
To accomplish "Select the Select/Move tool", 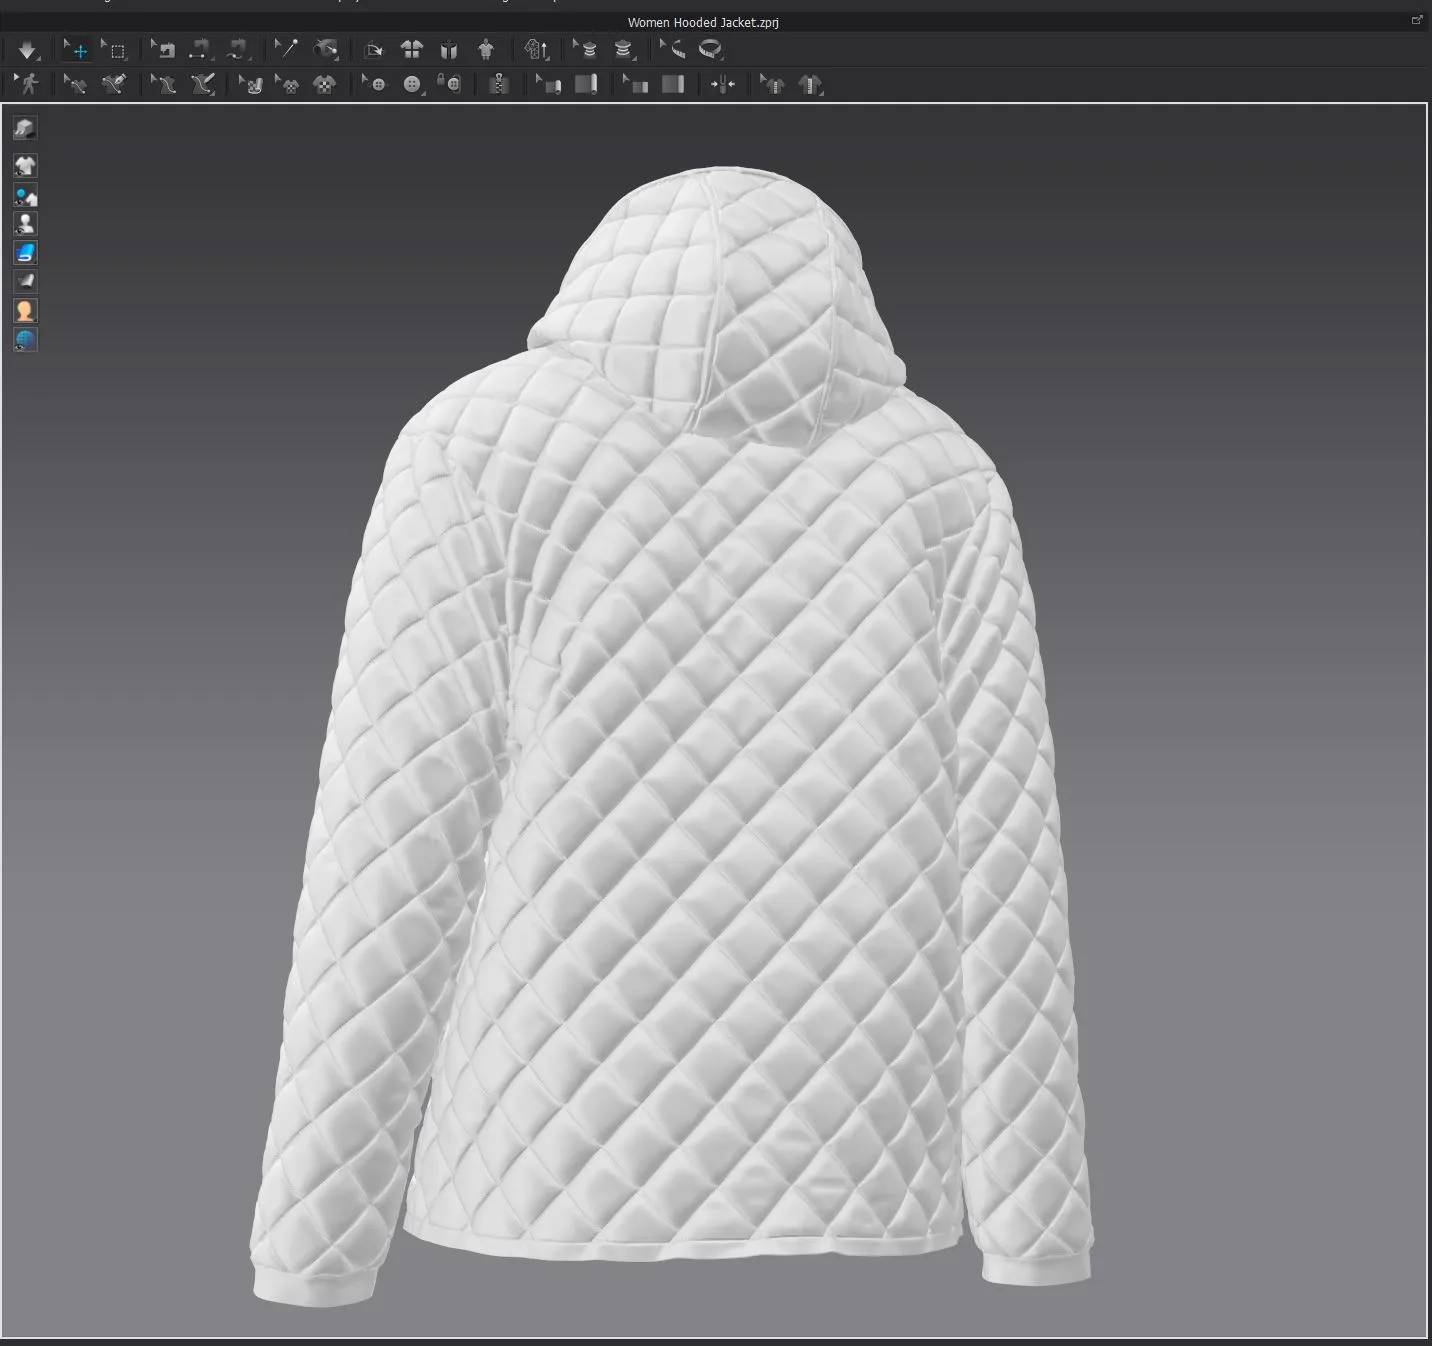I will pos(77,49).
